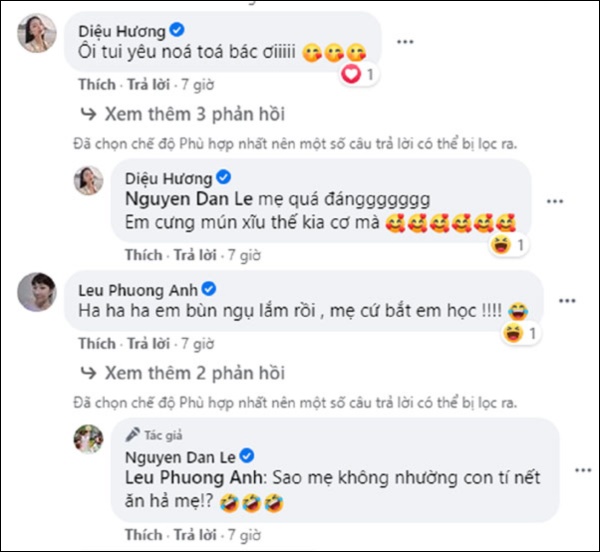Open three-dot menu on Diệu Hương's reply
Screen dimensions: 600x552
click(555, 201)
